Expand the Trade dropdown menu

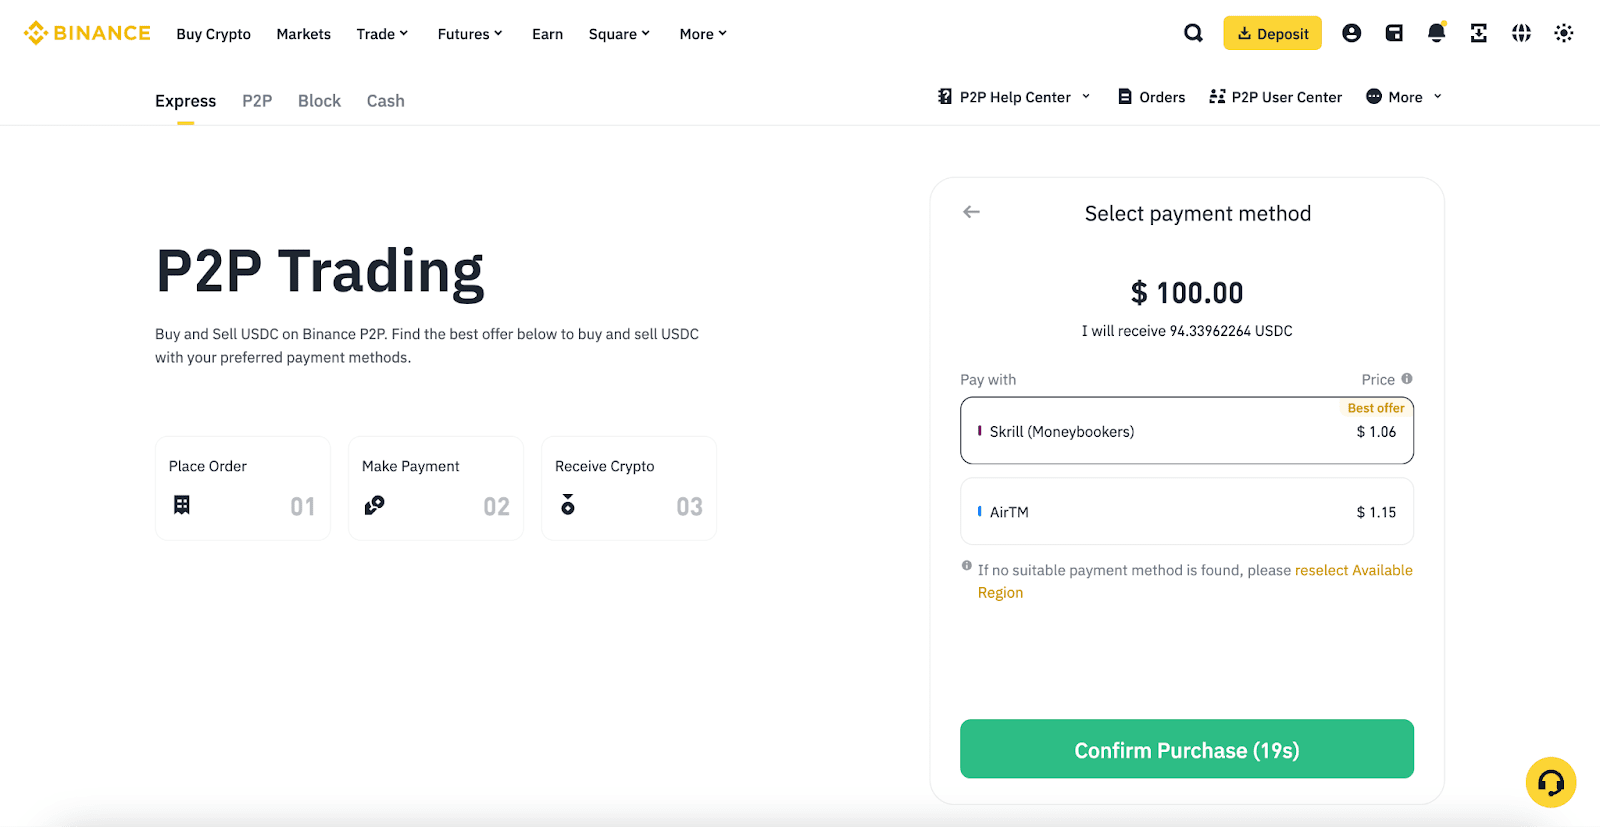click(x=382, y=34)
